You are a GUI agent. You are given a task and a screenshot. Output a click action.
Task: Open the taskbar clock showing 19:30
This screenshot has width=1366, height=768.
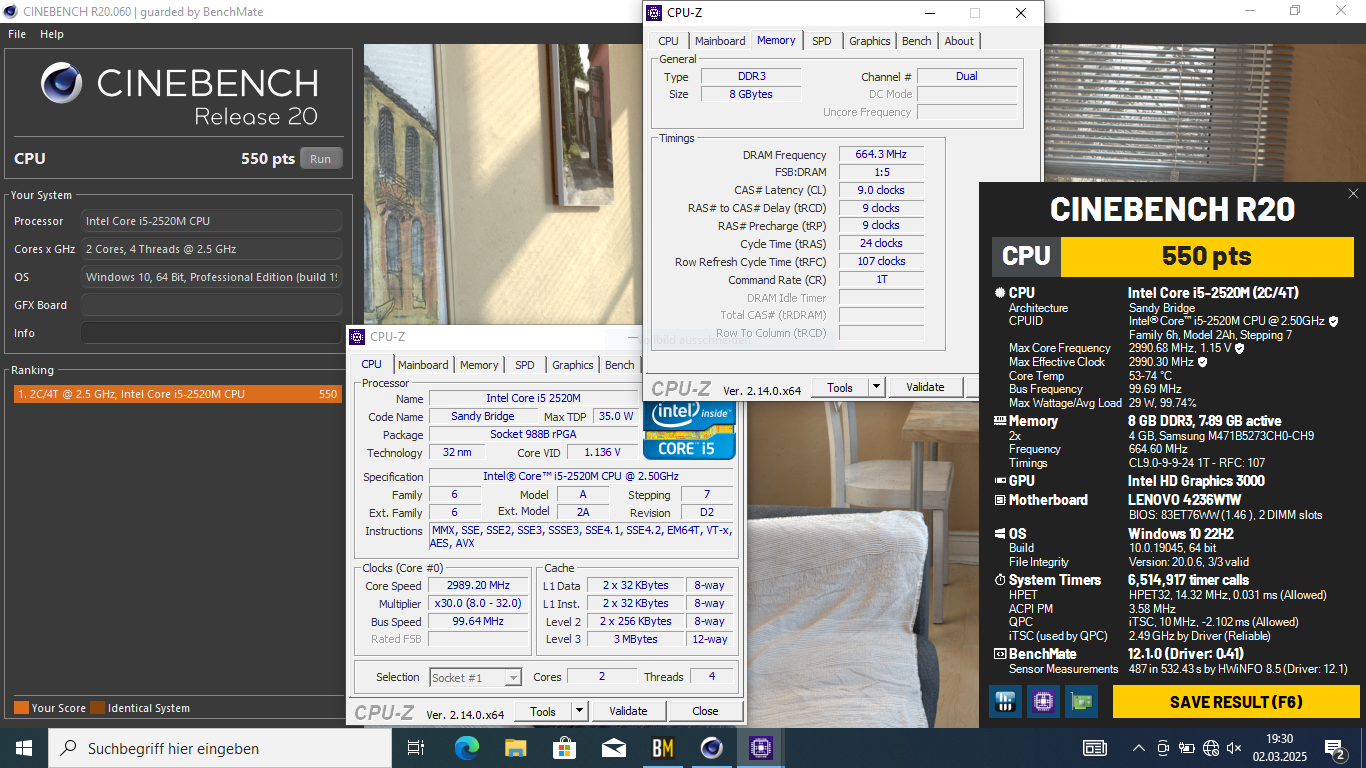[x=1279, y=748]
